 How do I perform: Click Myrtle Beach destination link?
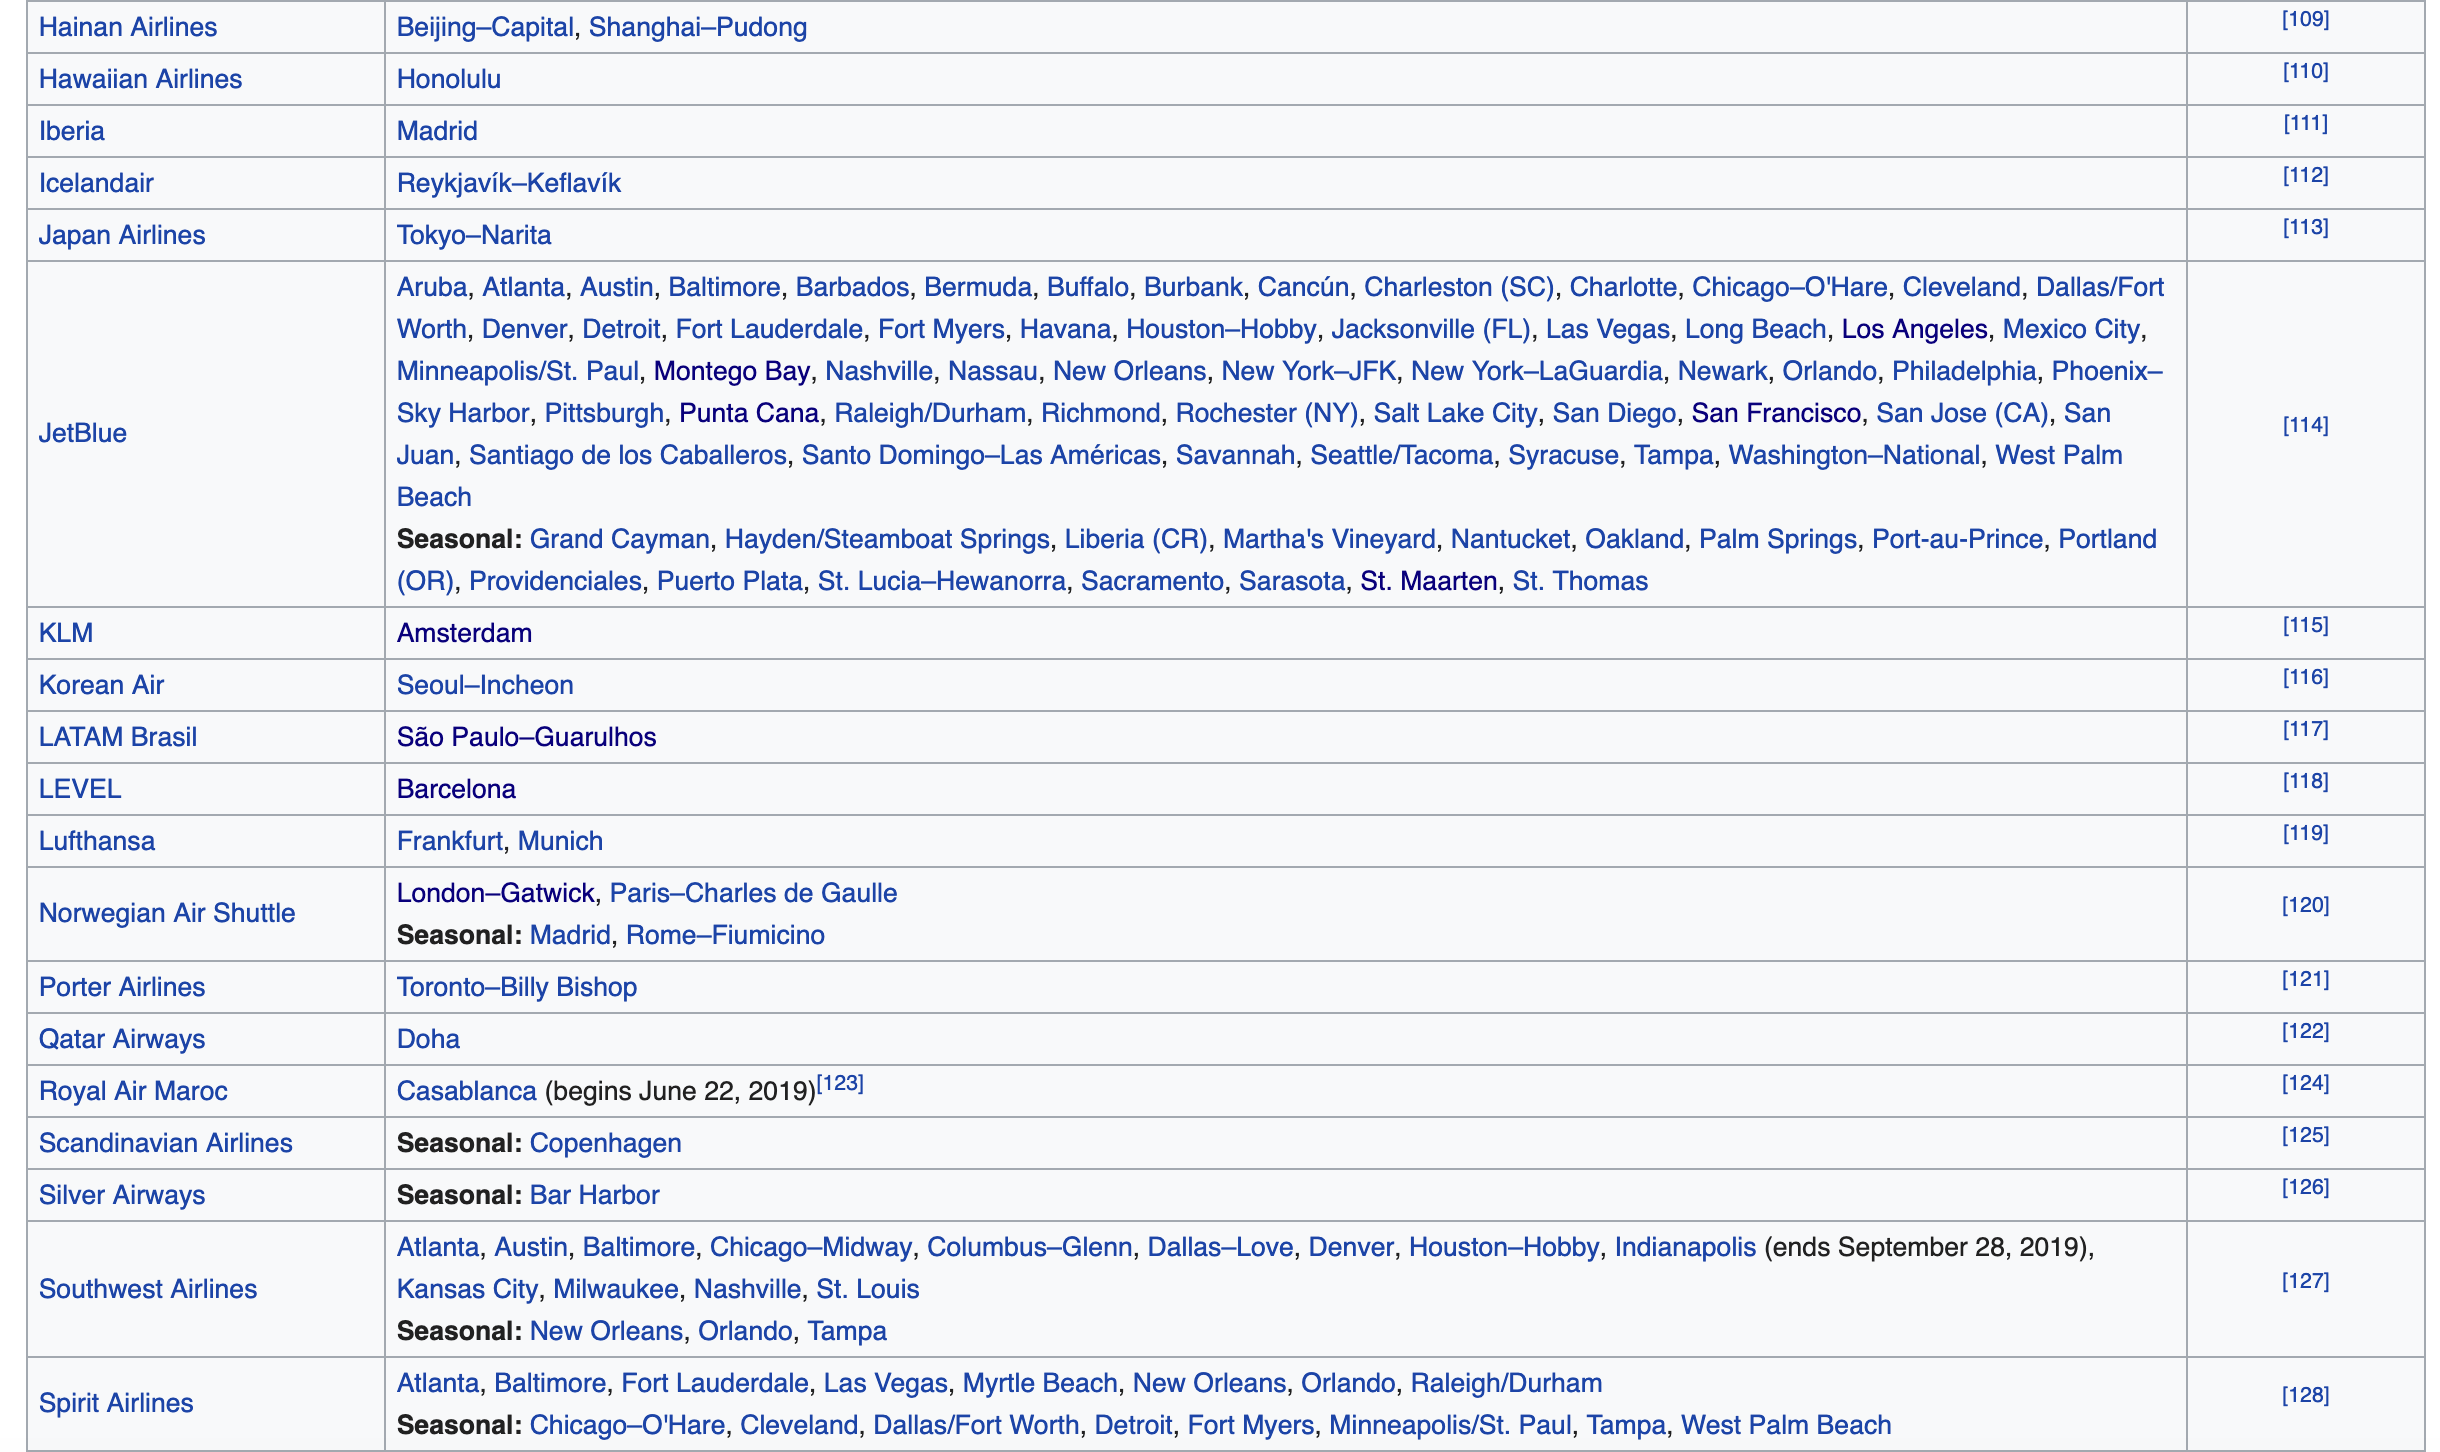tap(1039, 1383)
